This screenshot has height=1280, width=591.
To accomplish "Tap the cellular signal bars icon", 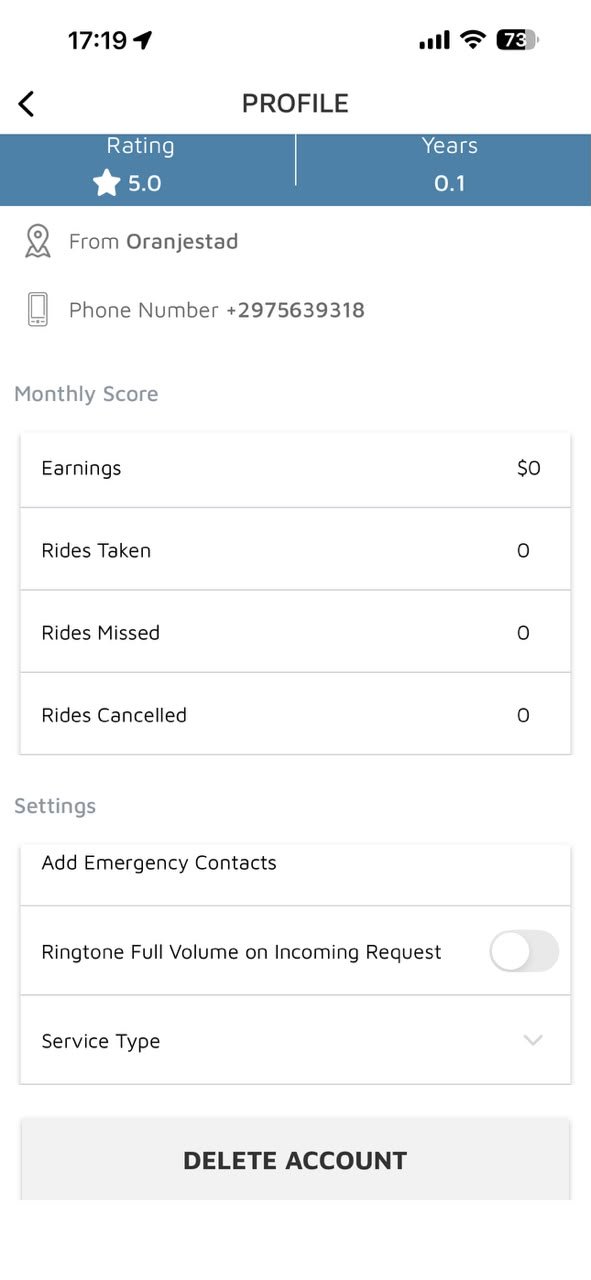I will [434, 41].
